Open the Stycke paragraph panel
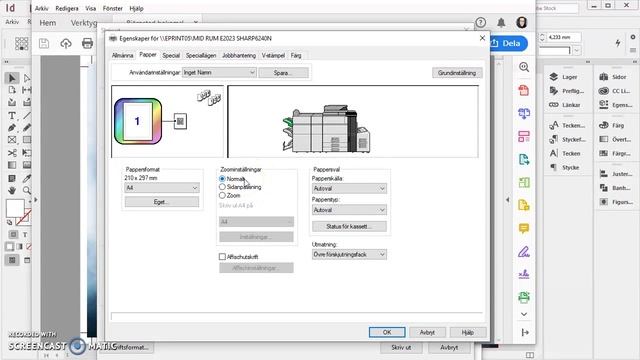The width and height of the screenshot is (640, 360). click(564, 167)
